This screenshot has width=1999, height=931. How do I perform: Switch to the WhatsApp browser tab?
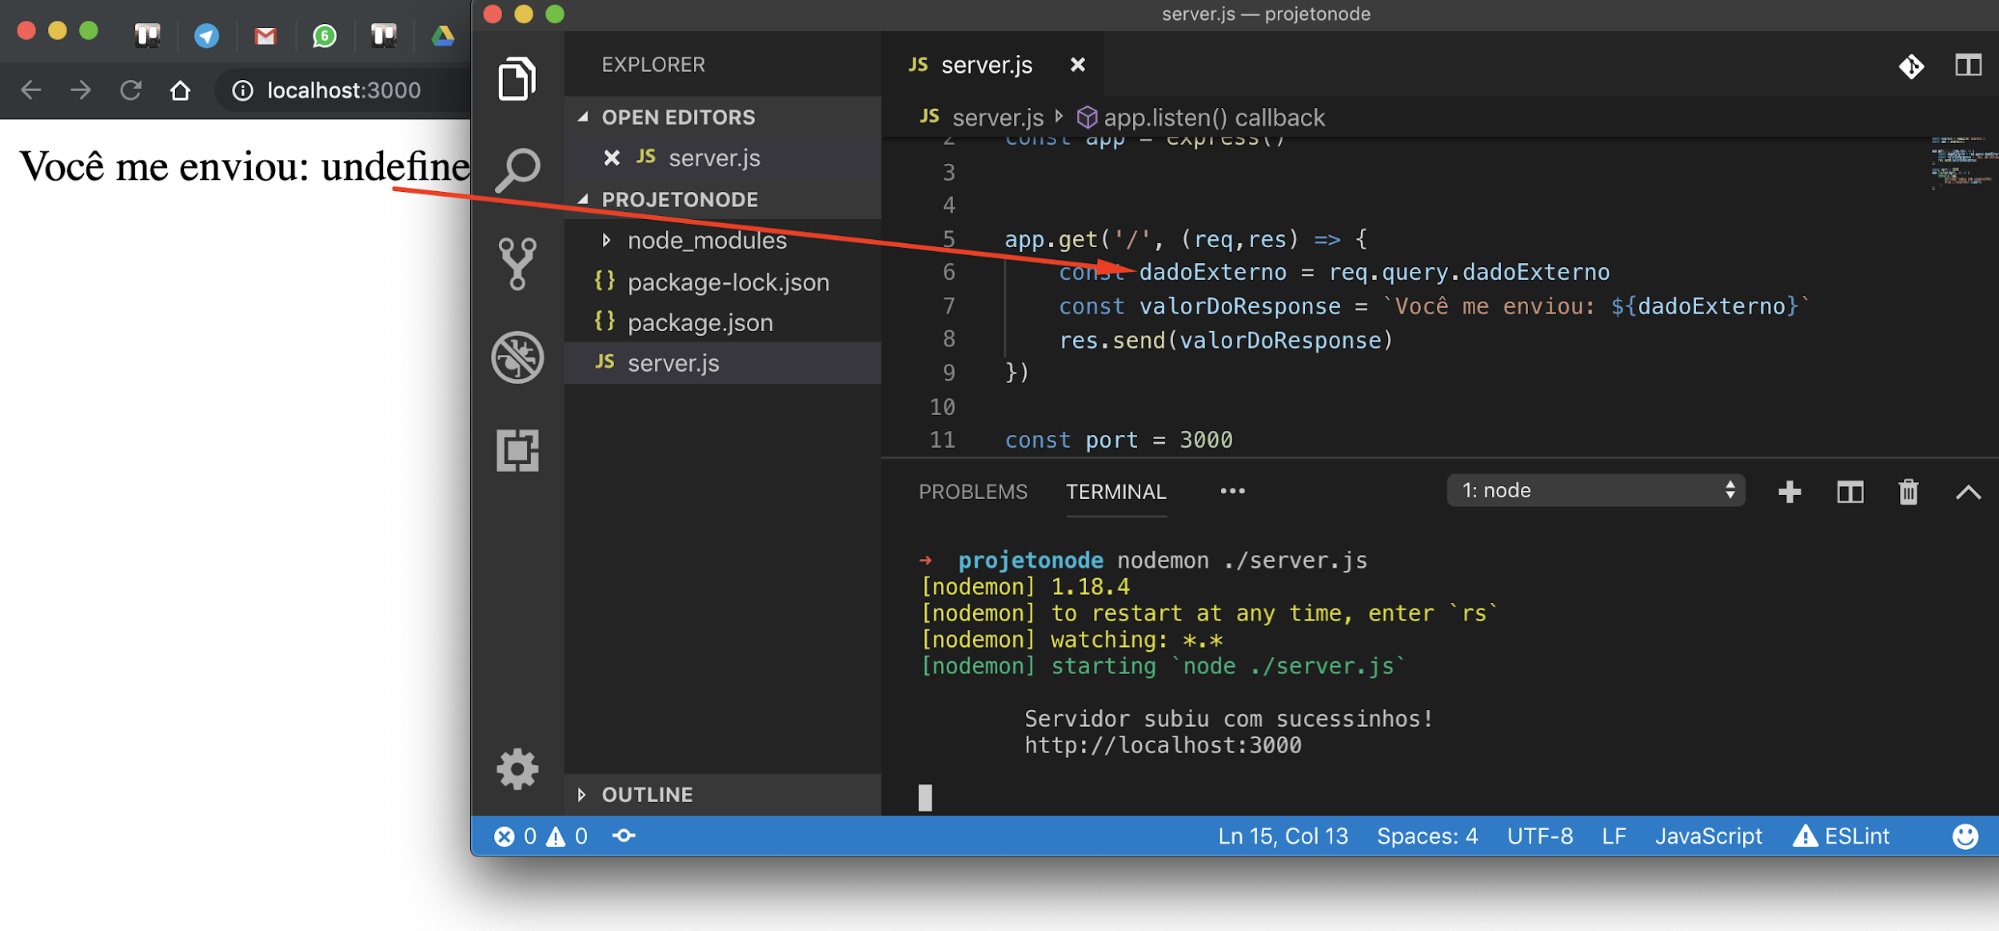click(x=324, y=36)
